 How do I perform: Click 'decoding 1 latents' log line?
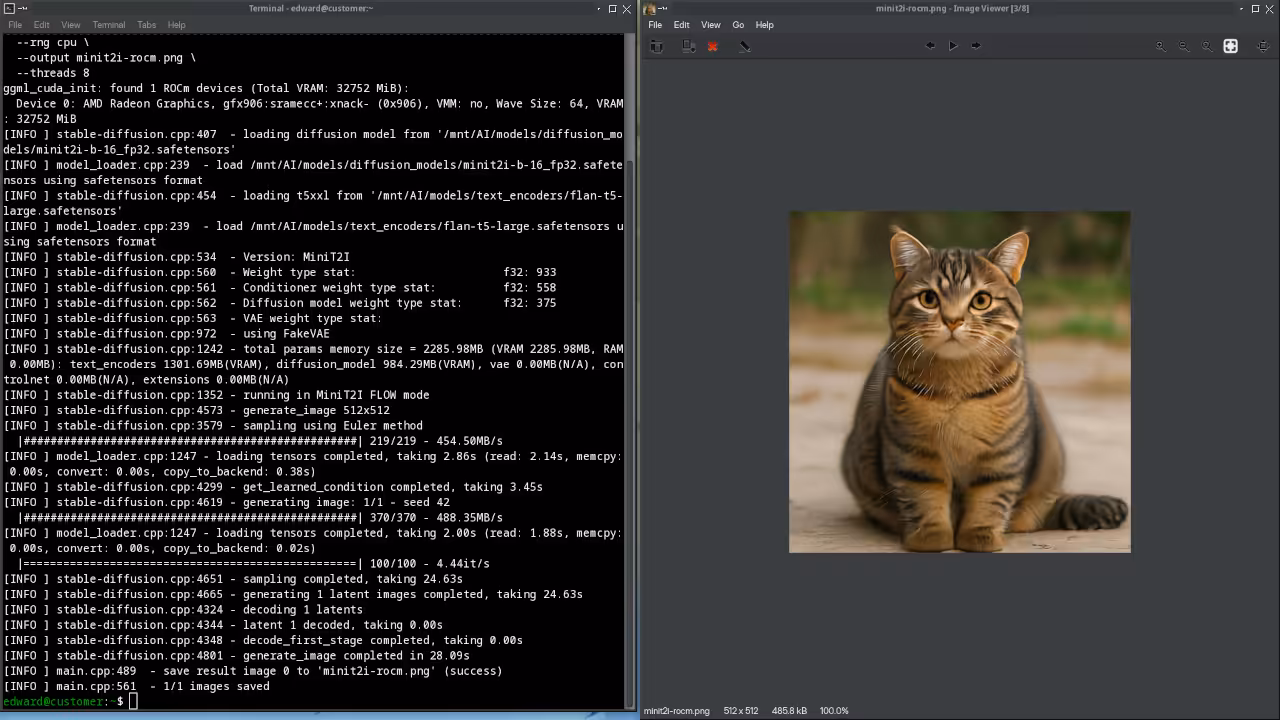coord(183,610)
